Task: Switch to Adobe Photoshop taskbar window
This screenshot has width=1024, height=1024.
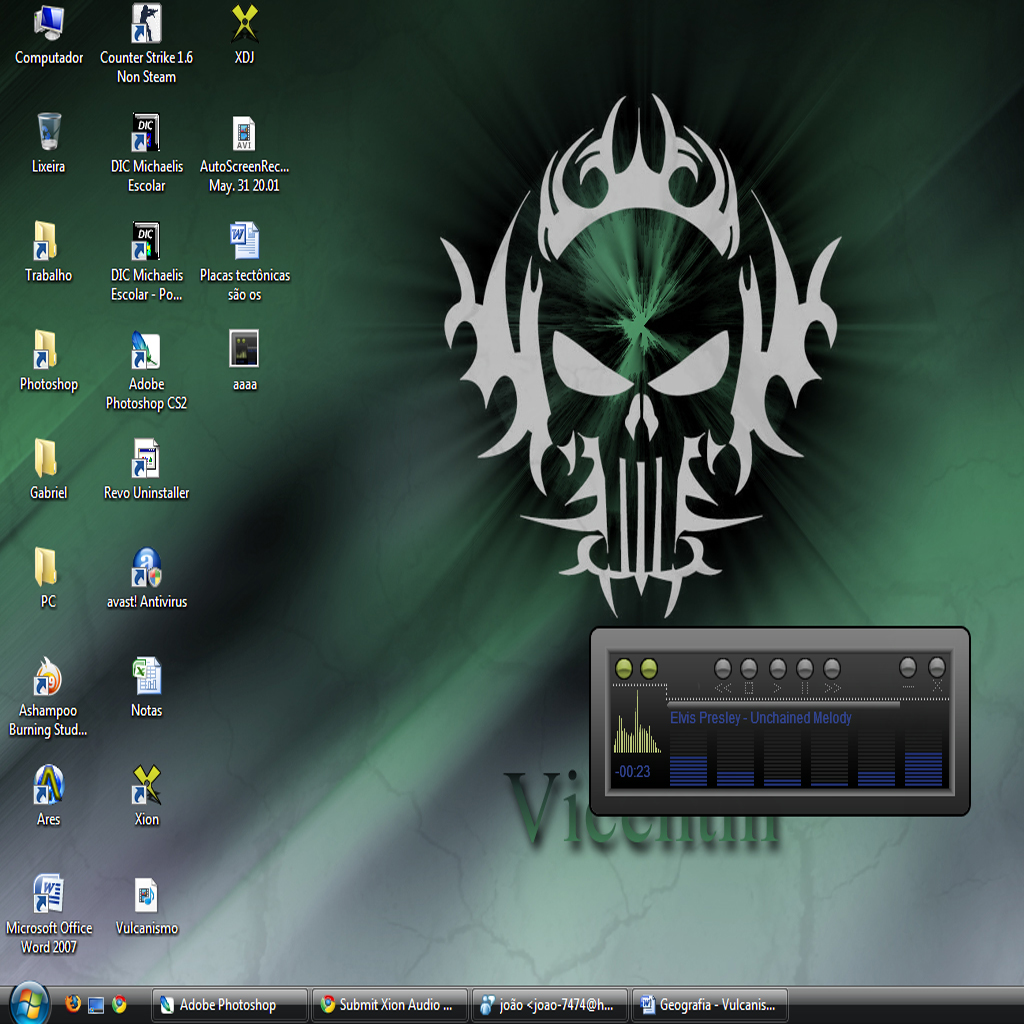Action: (228, 1004)
